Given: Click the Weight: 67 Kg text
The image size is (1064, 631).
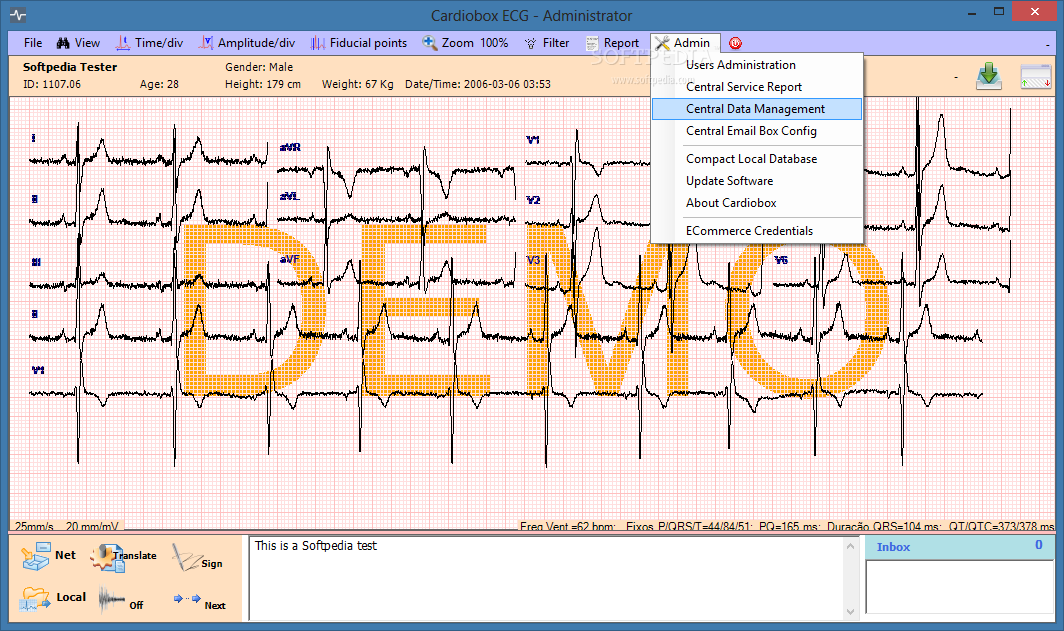Looking at the screenshot, I should point(358,84).
